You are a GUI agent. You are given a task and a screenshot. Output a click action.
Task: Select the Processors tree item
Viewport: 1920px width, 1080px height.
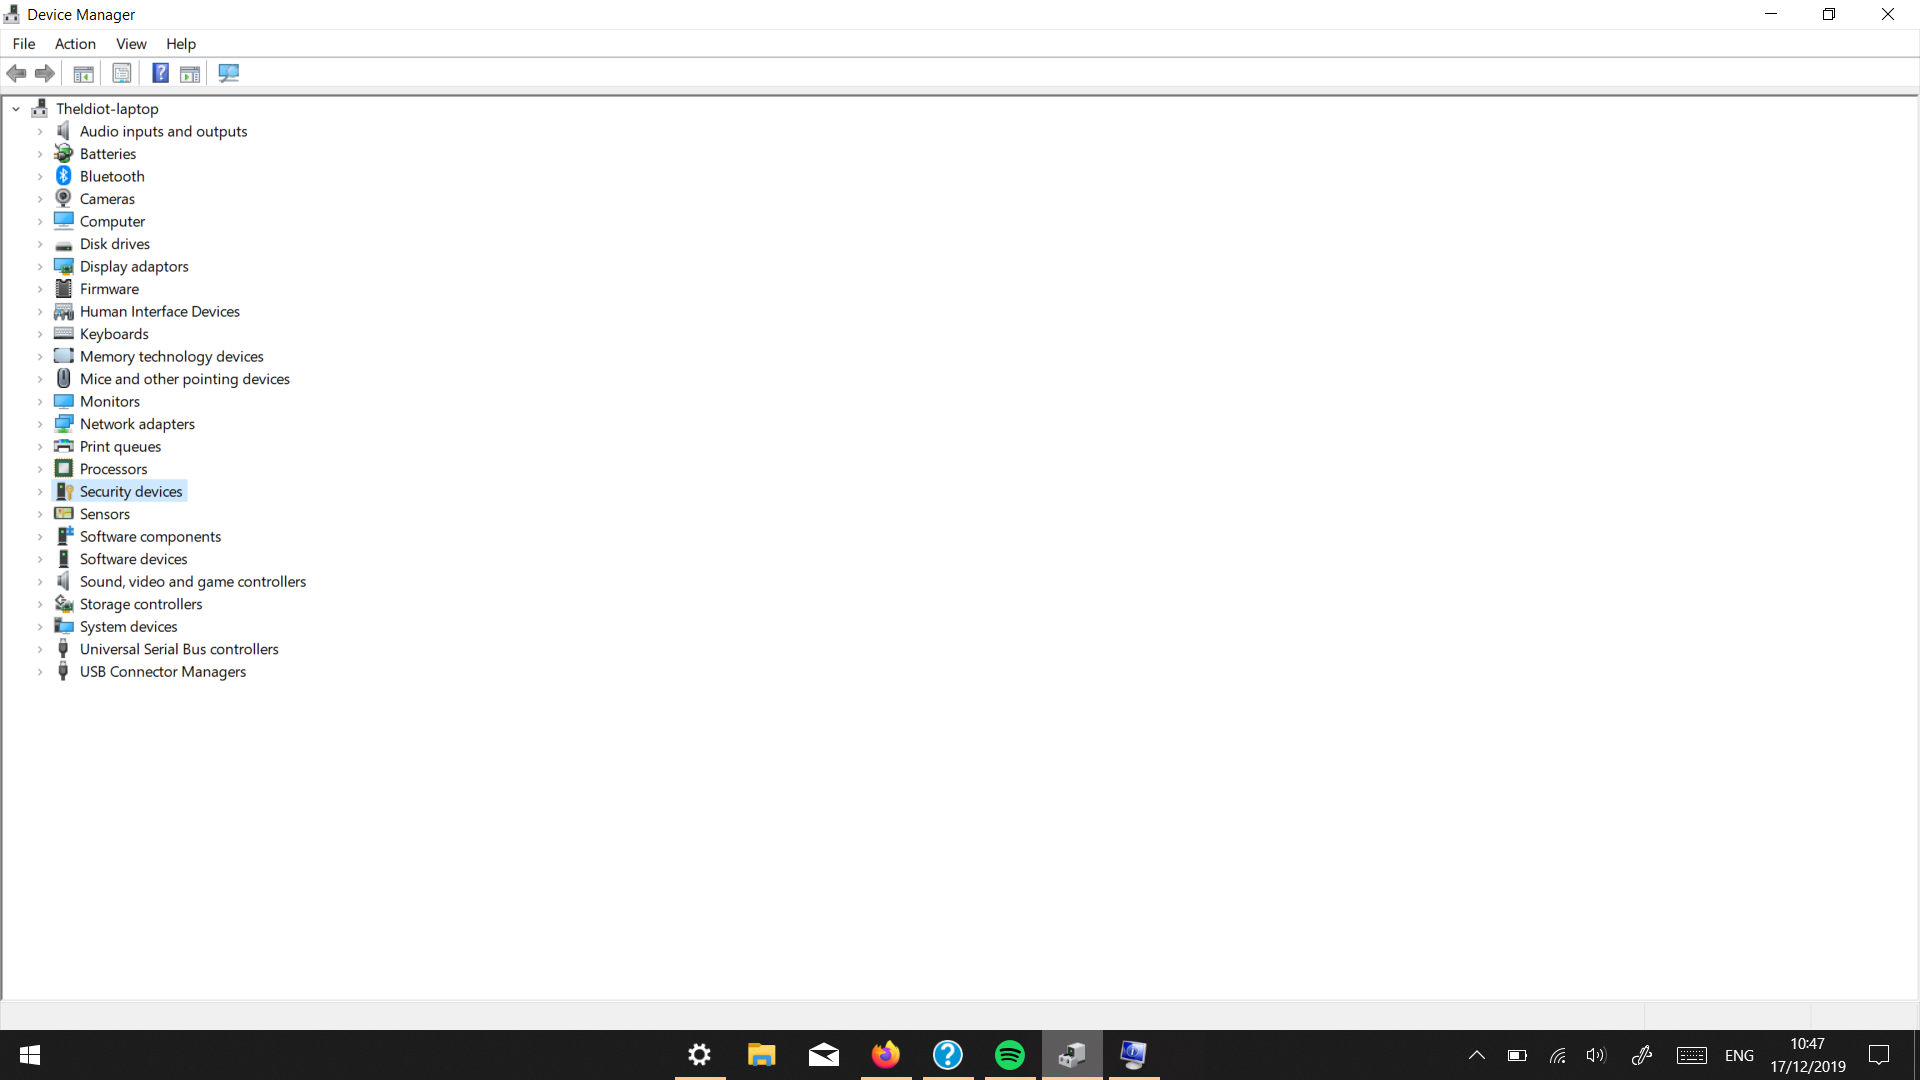point(113,469)
